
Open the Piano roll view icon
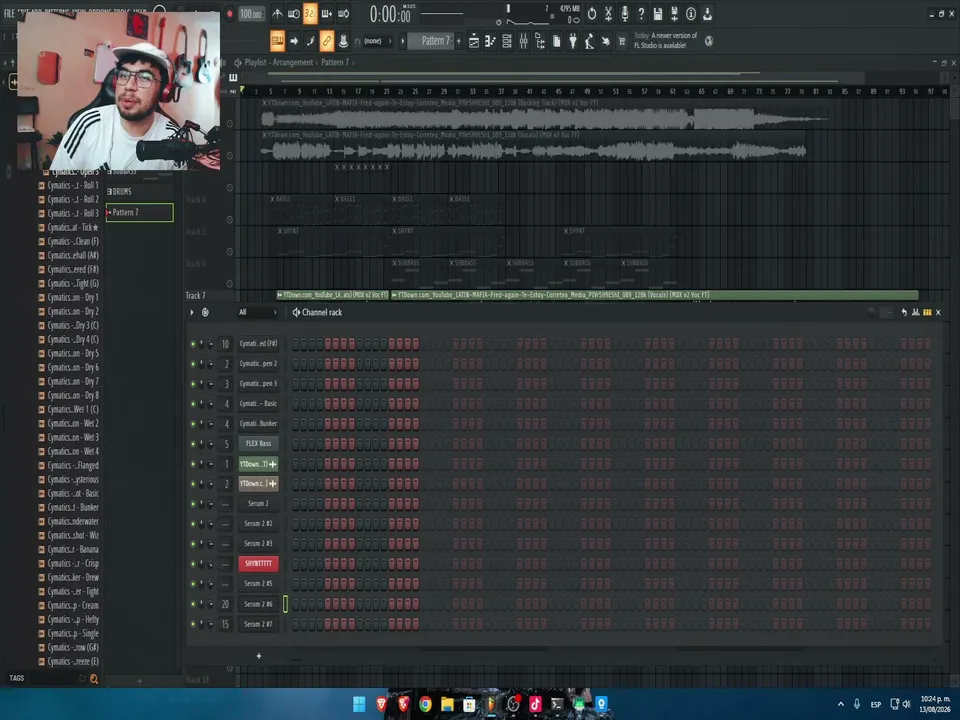[490, 41]
